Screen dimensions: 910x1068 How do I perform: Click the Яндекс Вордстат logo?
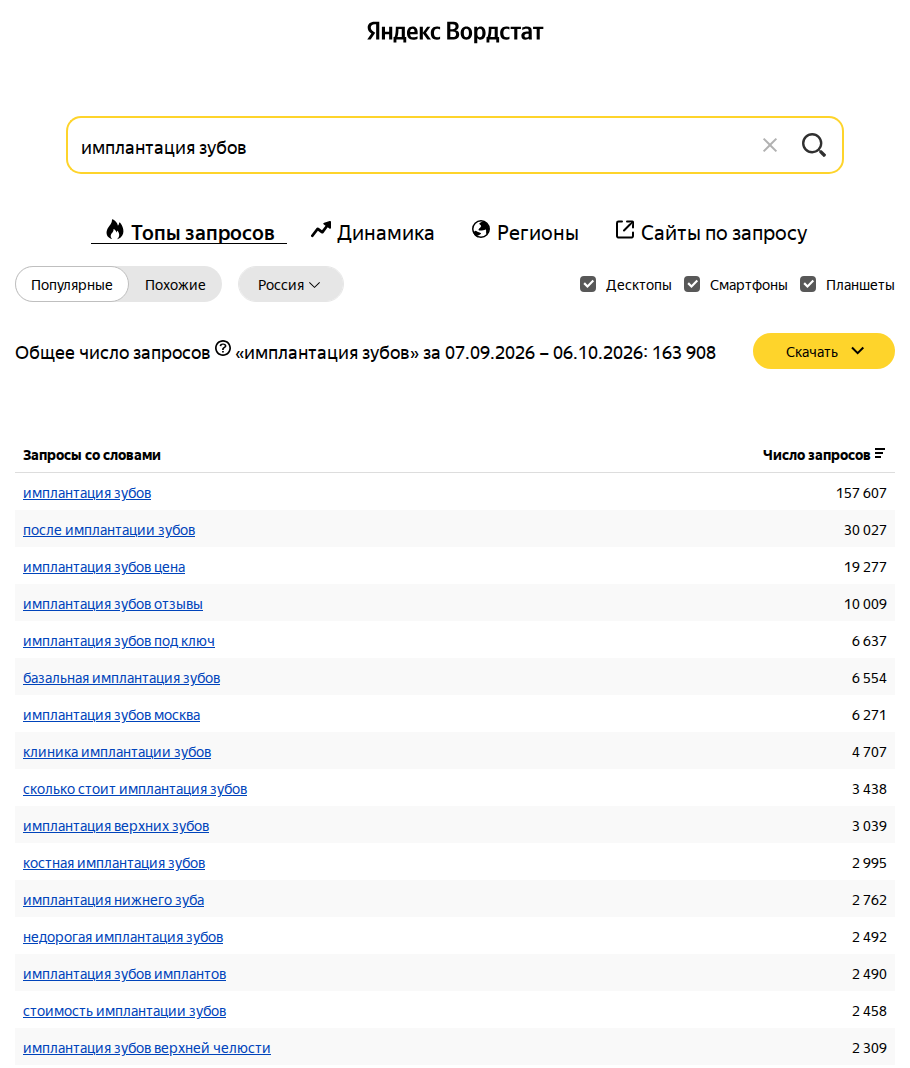tap(455, 32)
